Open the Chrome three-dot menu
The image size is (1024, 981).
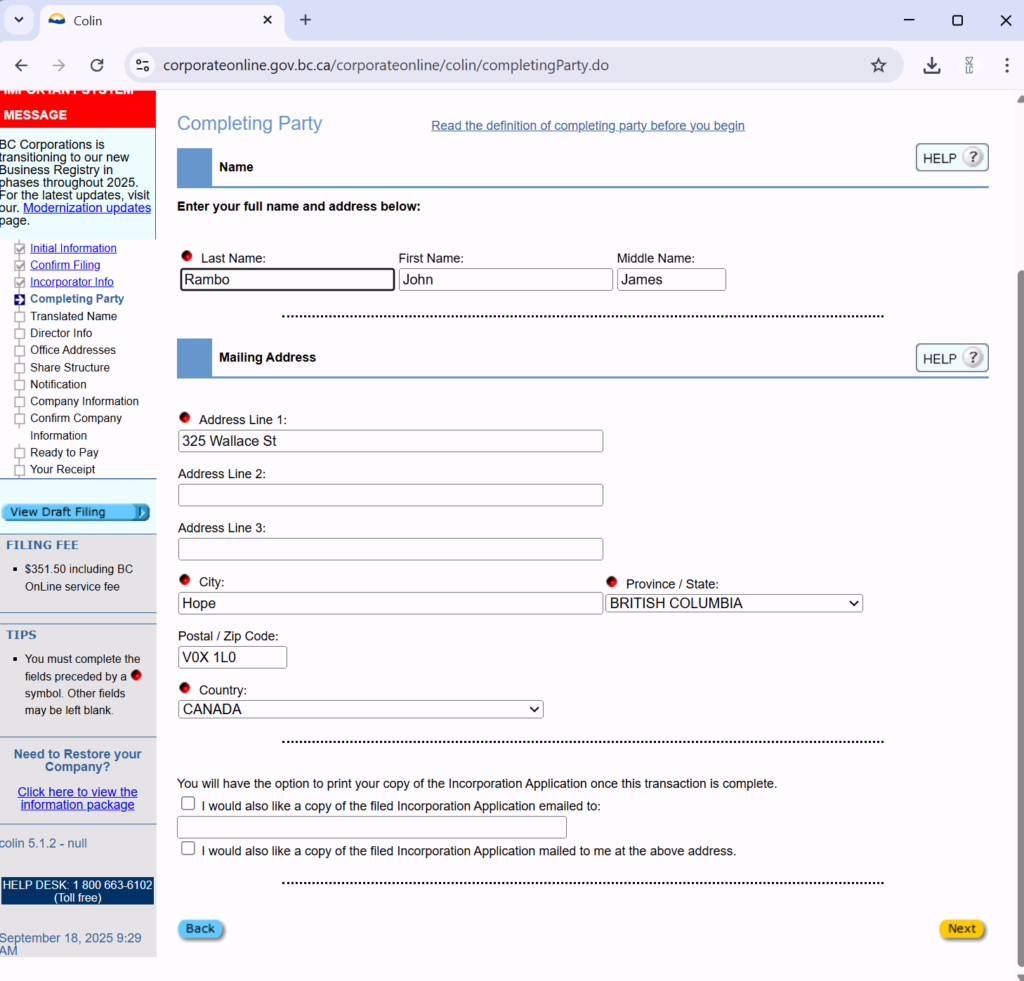point(1006,65)
